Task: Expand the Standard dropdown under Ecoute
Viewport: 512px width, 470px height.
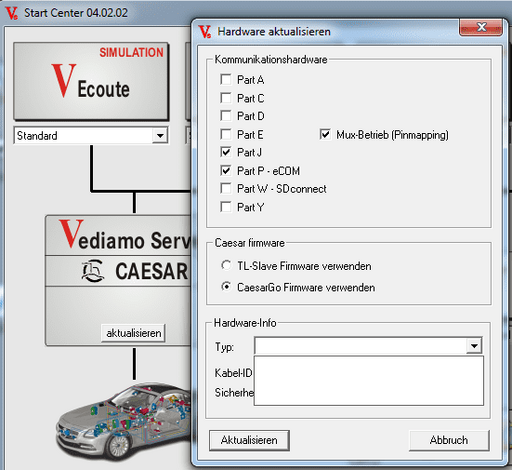Action: coord(160,136)
